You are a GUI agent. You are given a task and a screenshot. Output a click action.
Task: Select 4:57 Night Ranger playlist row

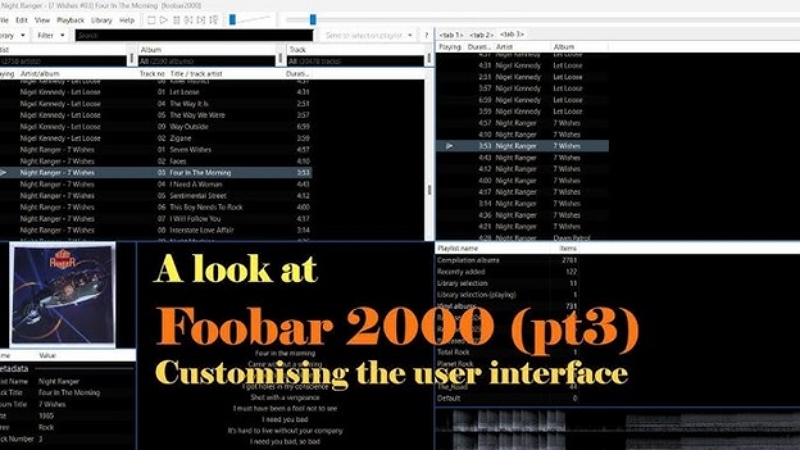[x=522, y=123]
